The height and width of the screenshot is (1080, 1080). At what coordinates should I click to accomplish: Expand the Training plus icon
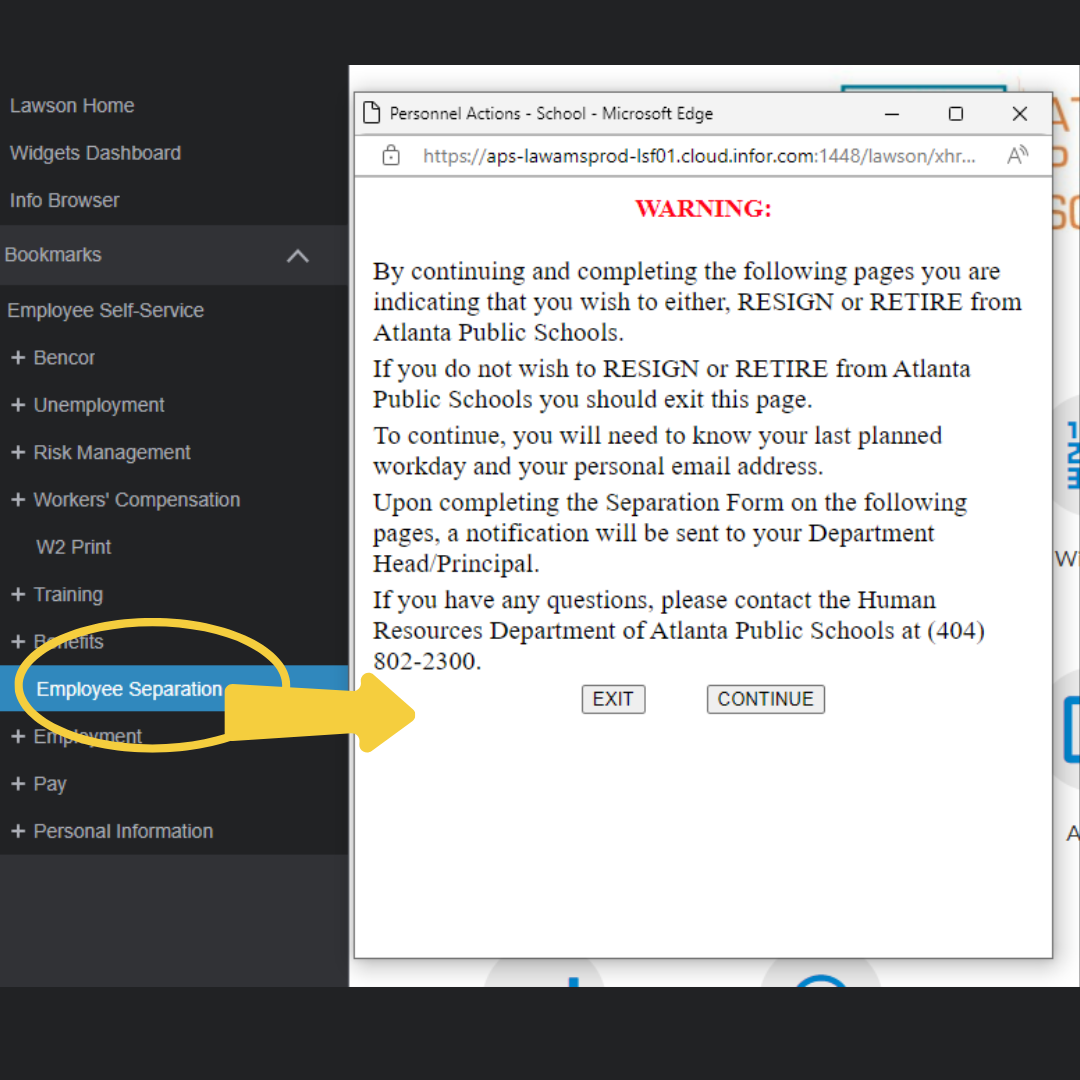point(19,594)
